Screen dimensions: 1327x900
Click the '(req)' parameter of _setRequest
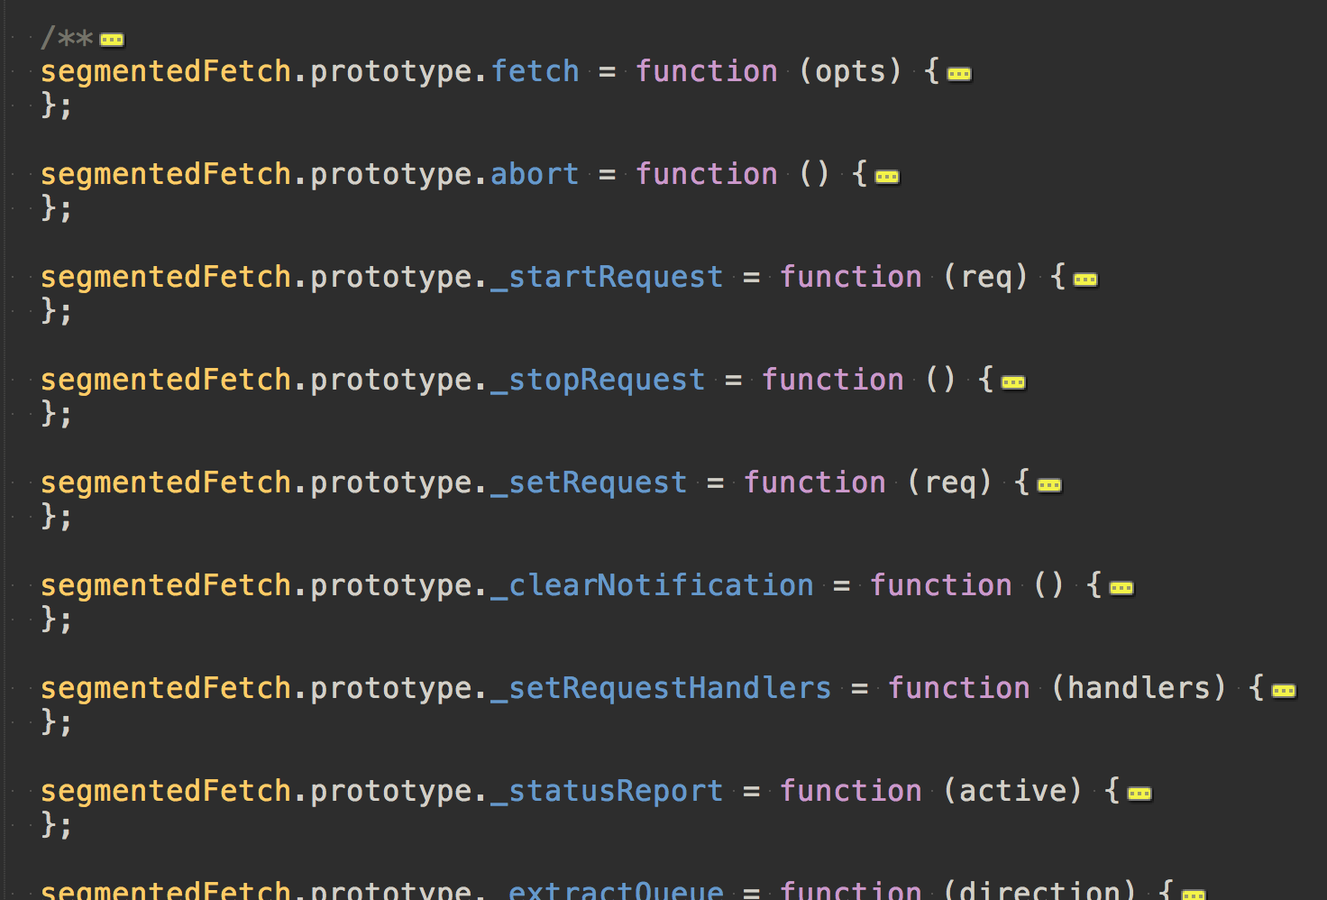(949, 483)
